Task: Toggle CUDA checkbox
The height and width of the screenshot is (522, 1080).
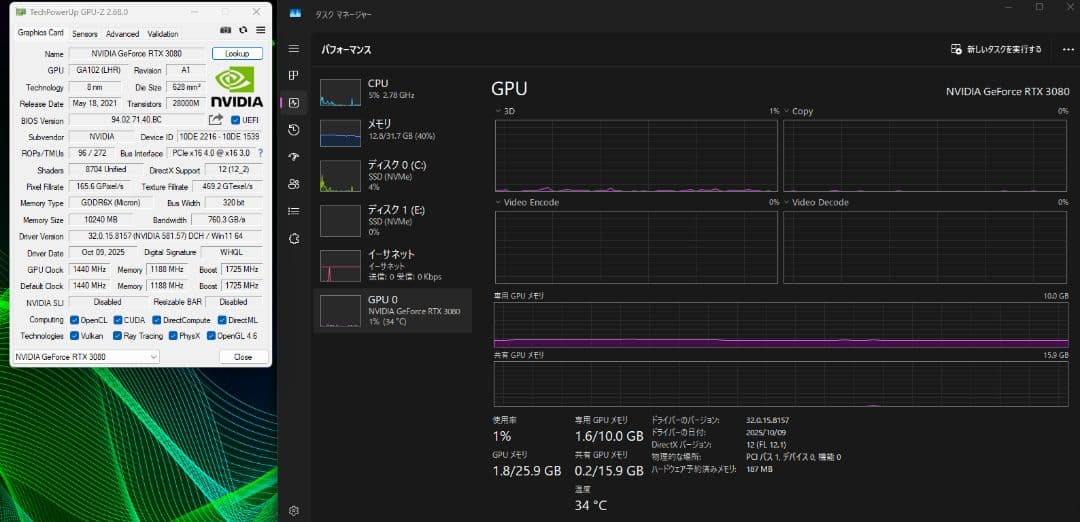Action: 118,320
